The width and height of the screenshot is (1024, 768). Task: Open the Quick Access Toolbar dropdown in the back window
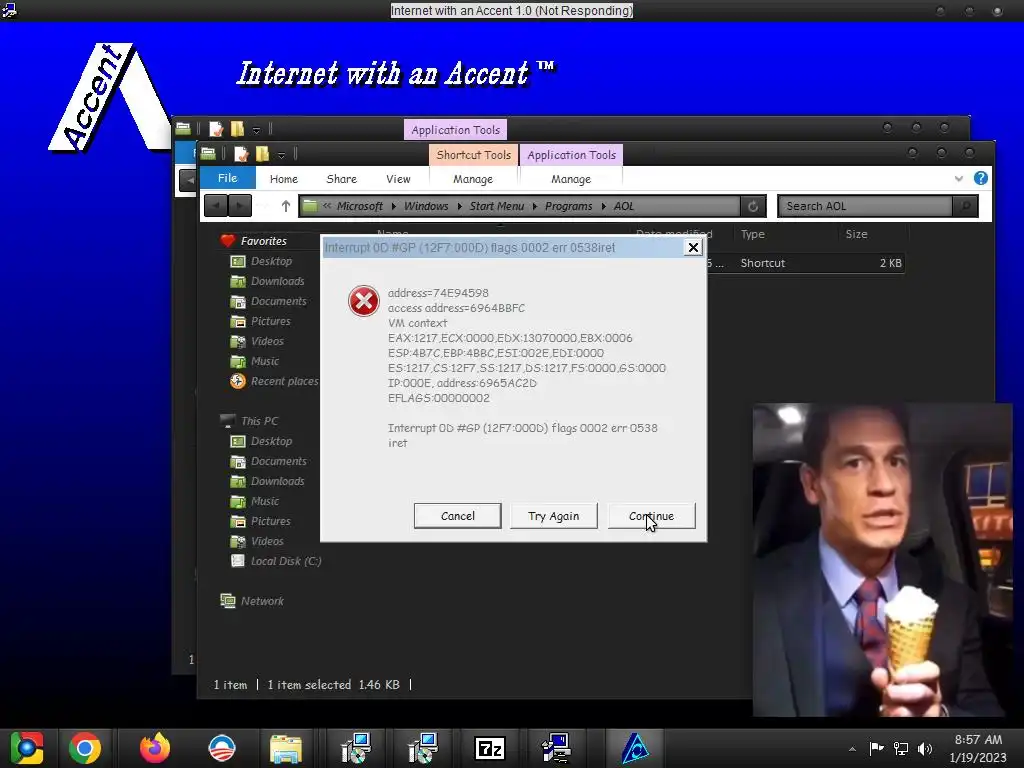tap(257, 130)
